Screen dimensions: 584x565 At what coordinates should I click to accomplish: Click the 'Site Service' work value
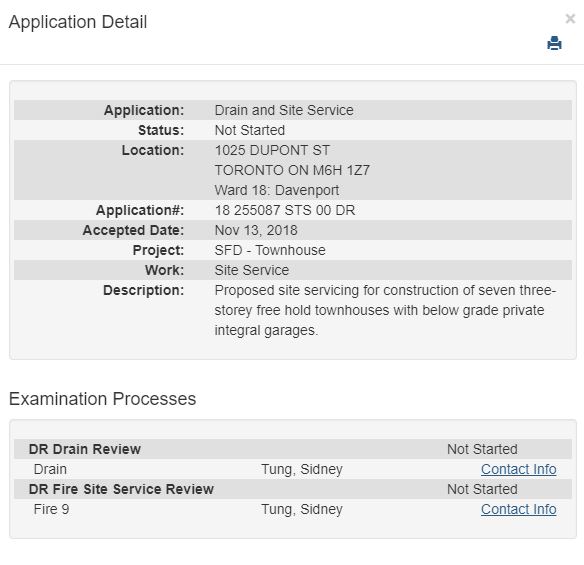coord(252,270)
